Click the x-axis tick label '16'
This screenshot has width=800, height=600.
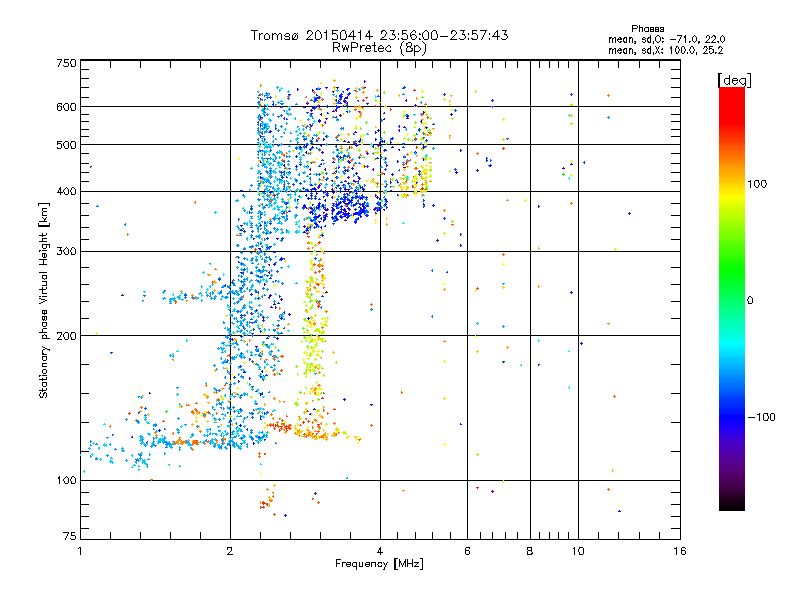[x=680, y=551]
